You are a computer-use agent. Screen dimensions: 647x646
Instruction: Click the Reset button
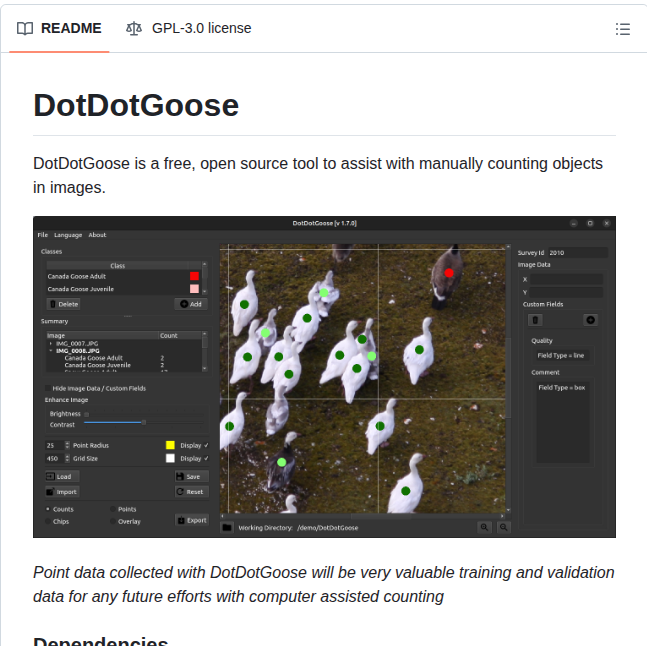(192, 492)
